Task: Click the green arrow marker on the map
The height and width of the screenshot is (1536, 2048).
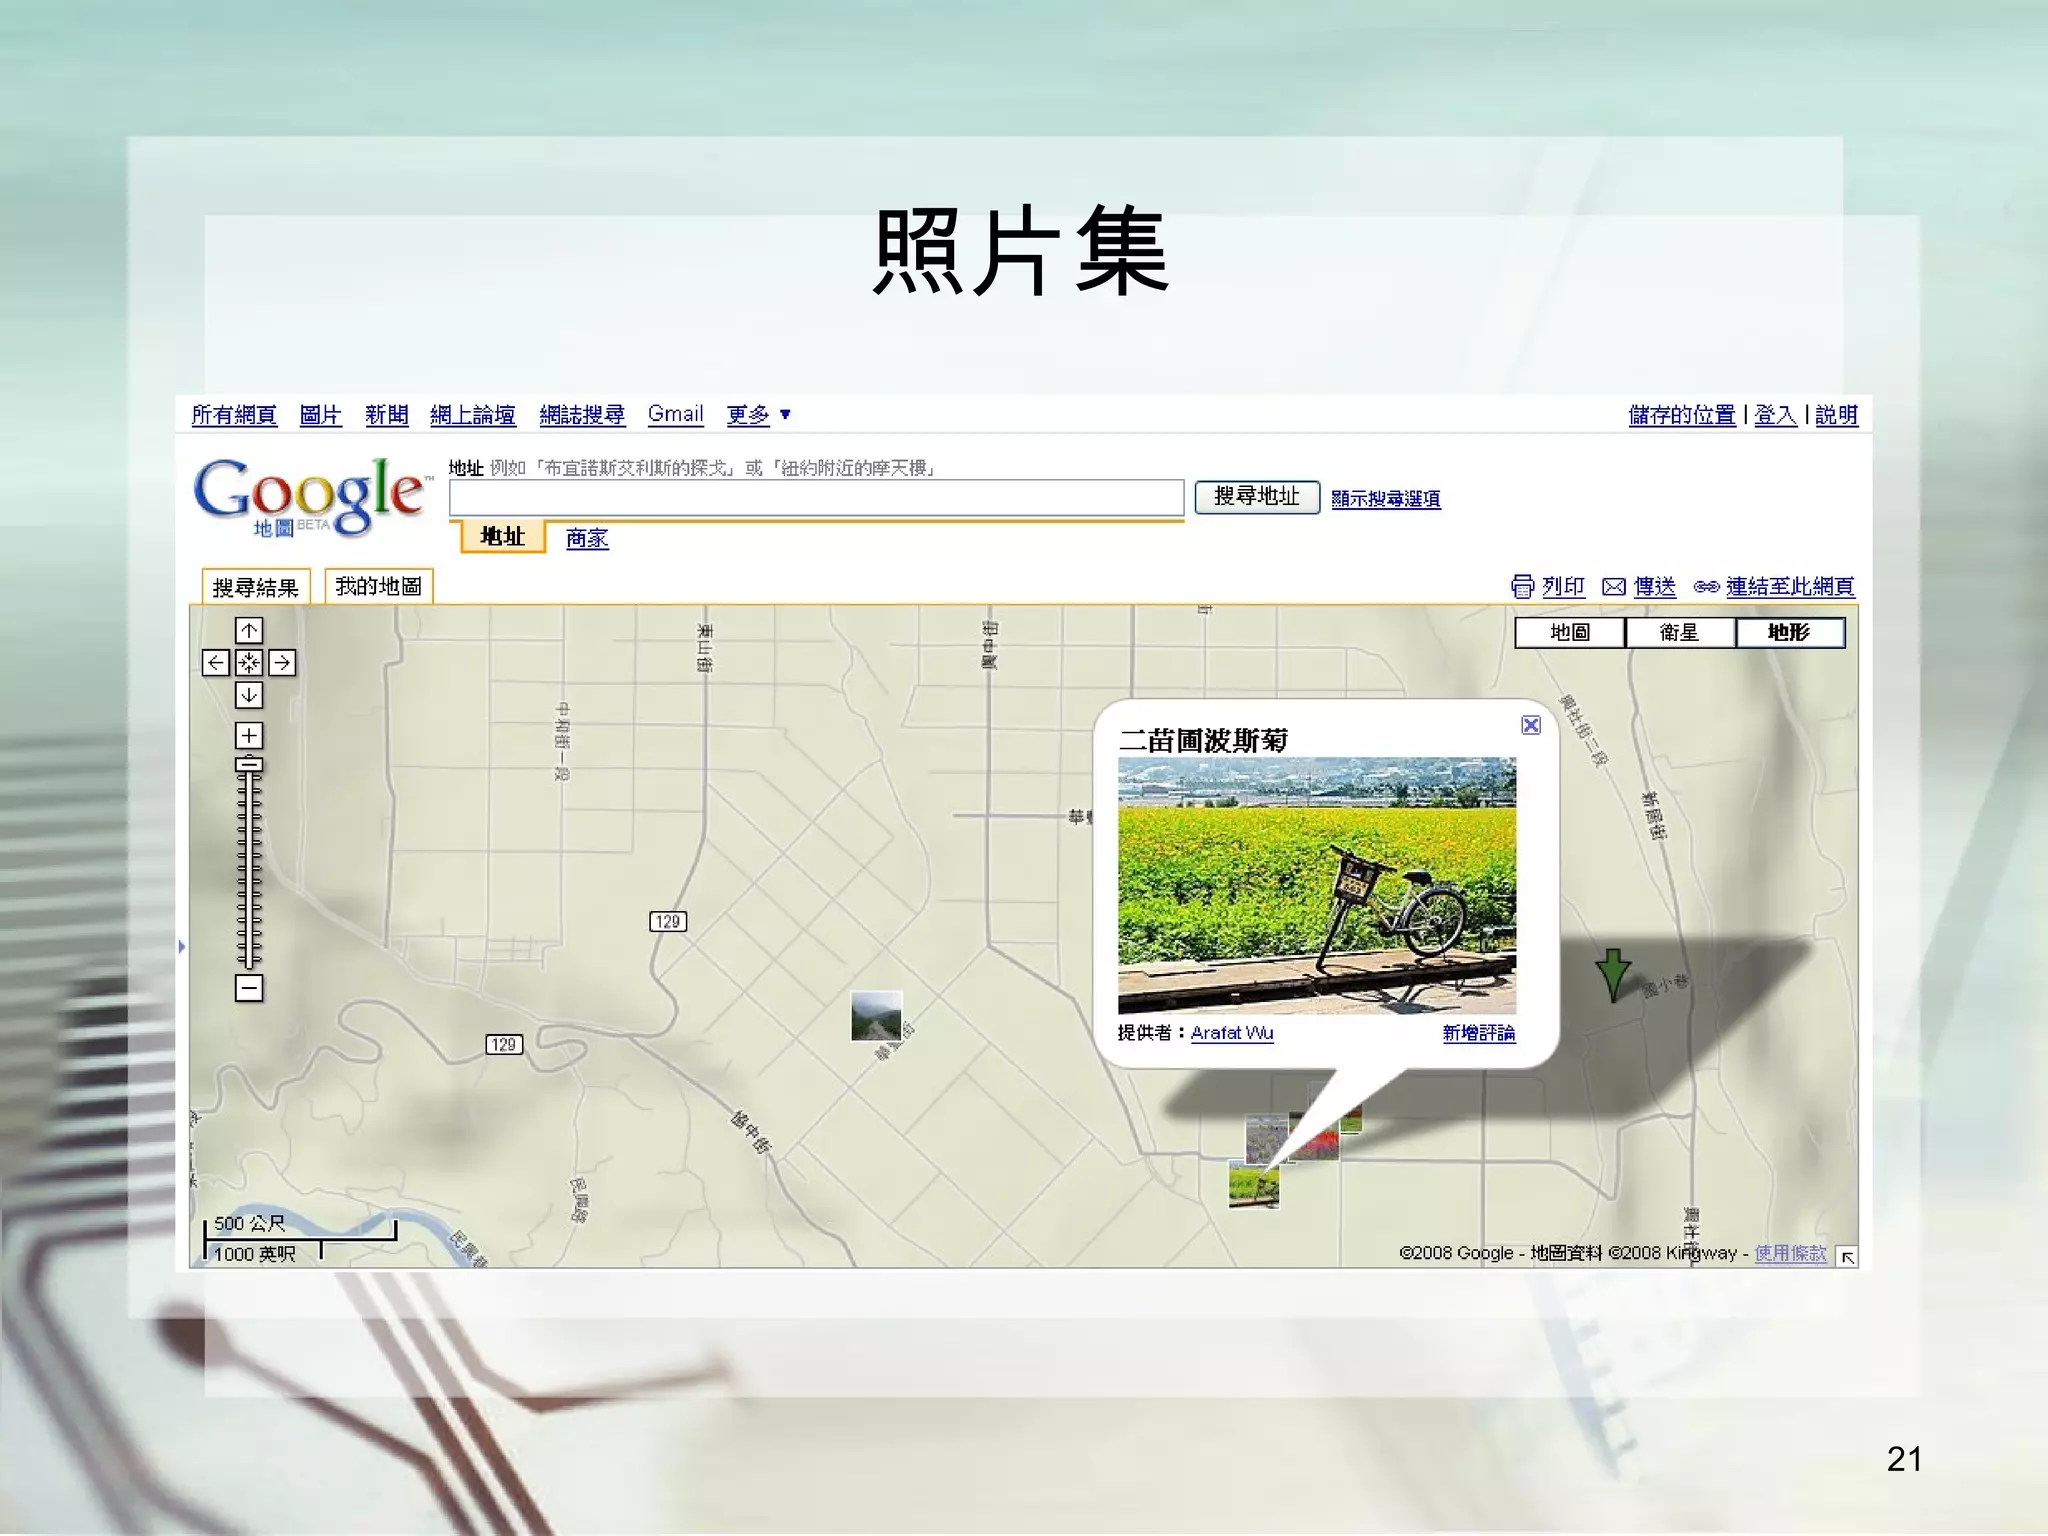Action: click(x=1613, y=975)
